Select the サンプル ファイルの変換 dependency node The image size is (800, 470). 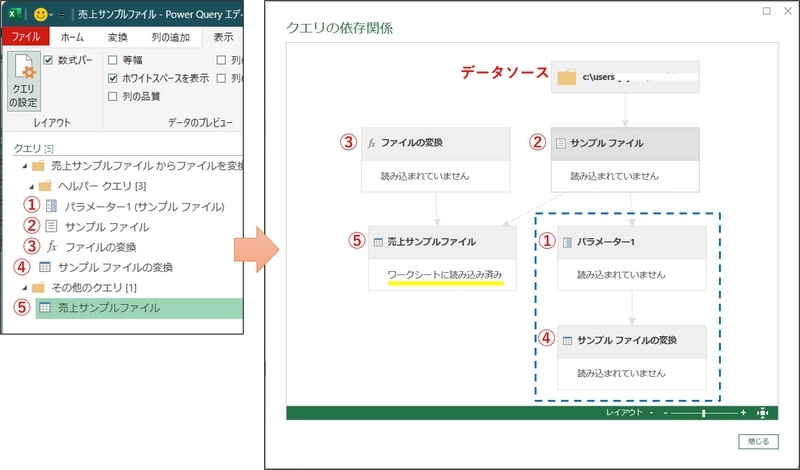point(632,357)
